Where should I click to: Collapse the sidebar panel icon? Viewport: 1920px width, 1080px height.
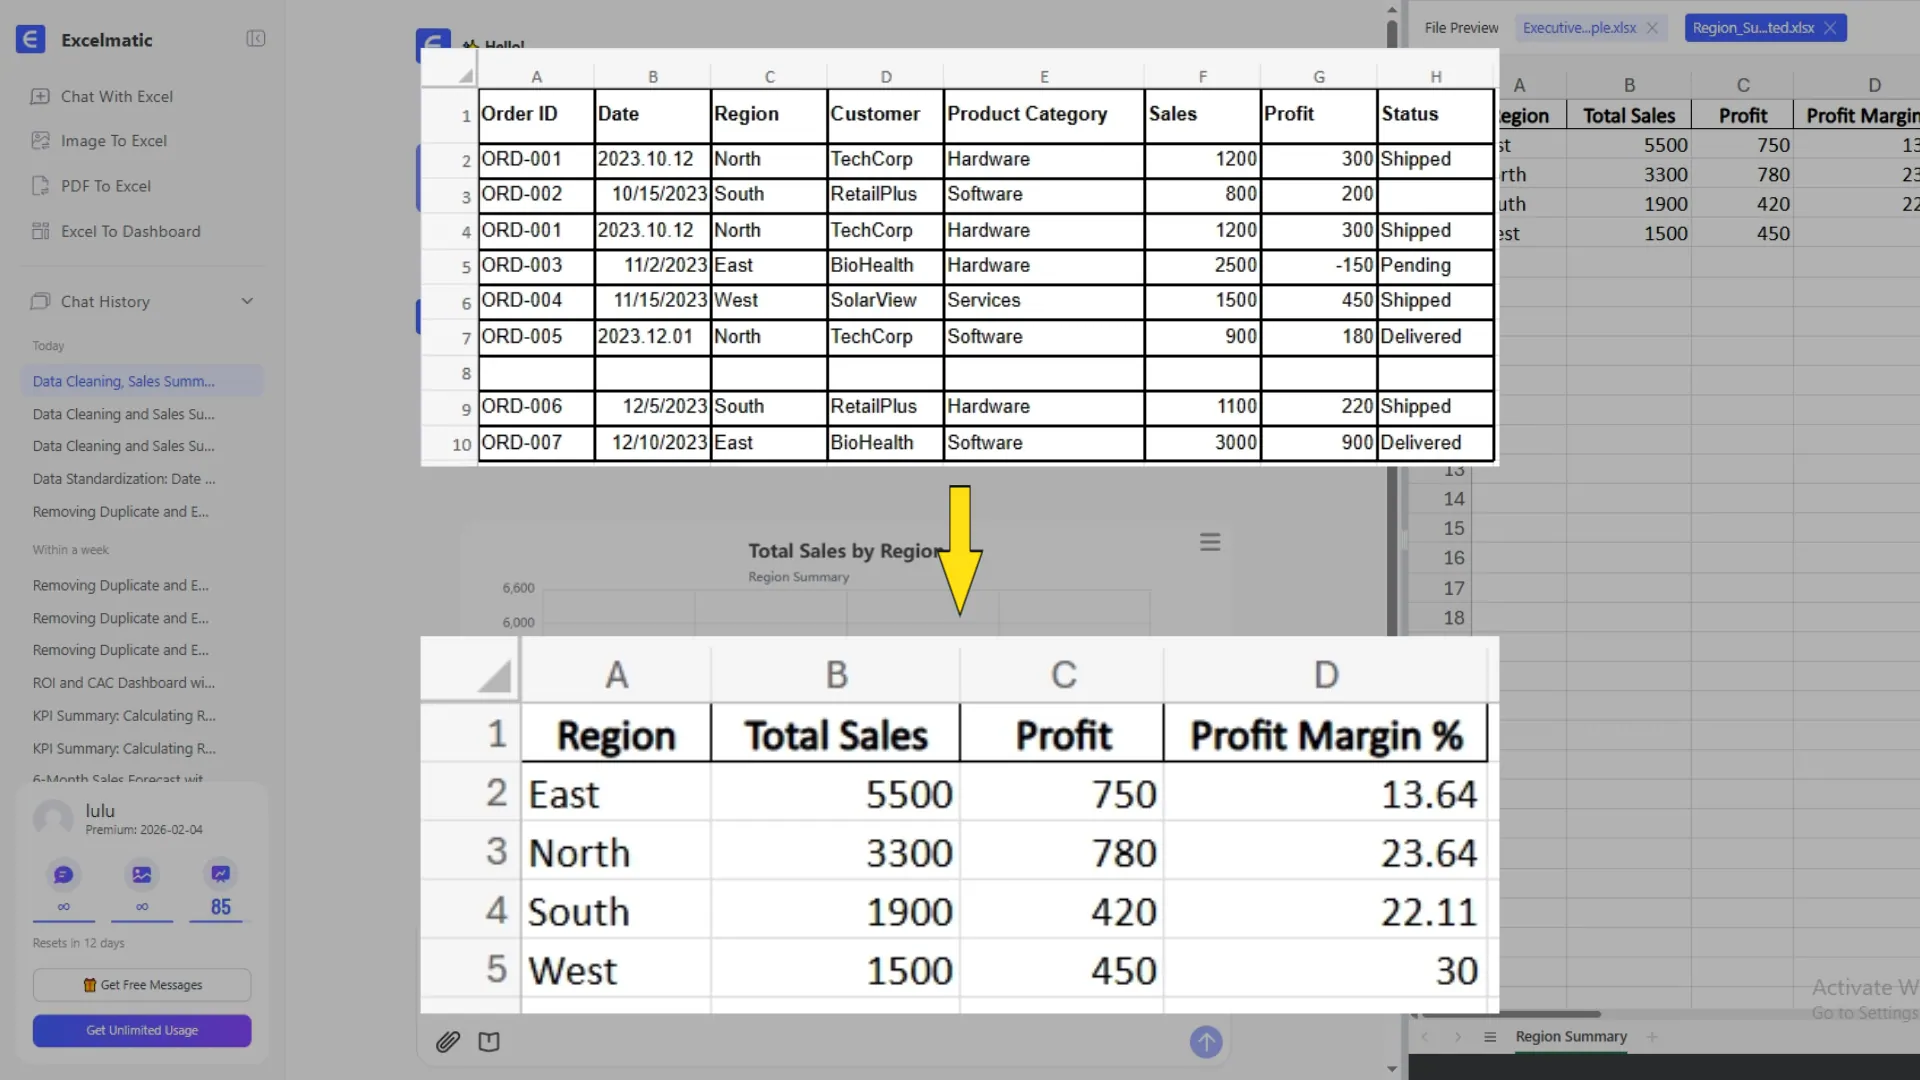click(x=255, y=39)
